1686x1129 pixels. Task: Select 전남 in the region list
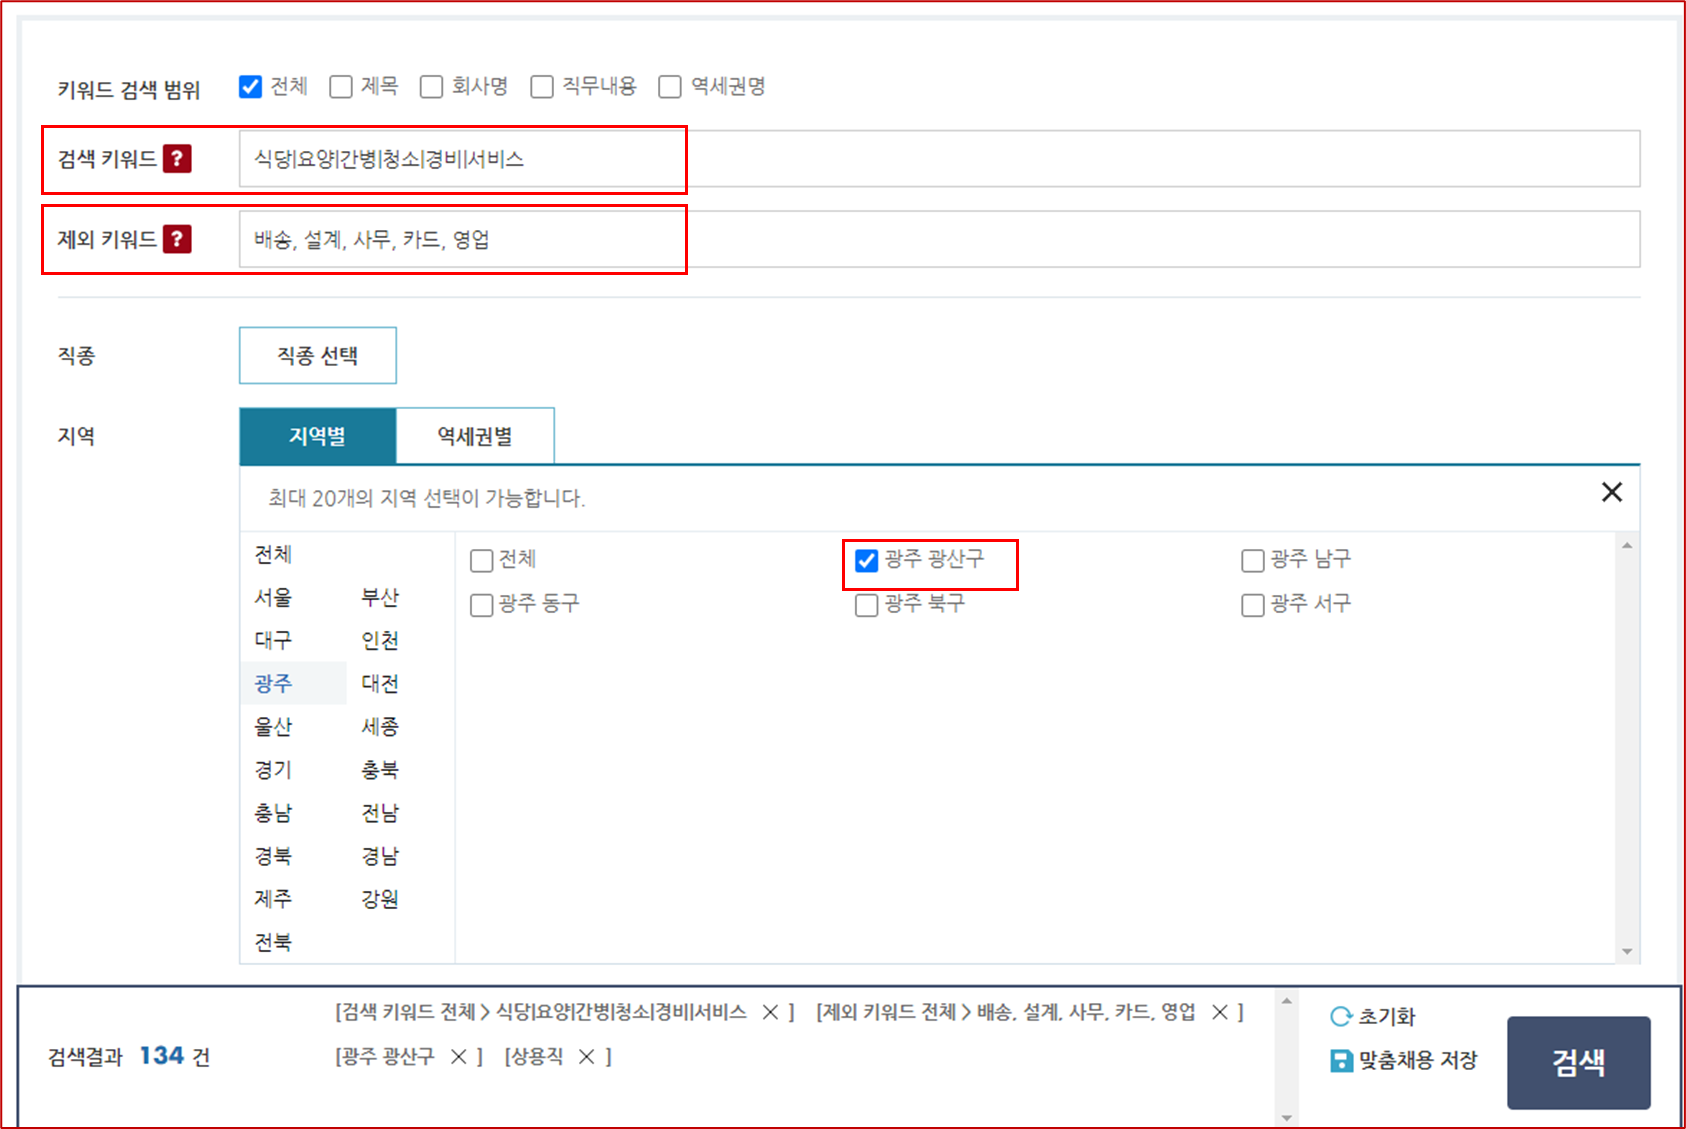pos(380,812)
